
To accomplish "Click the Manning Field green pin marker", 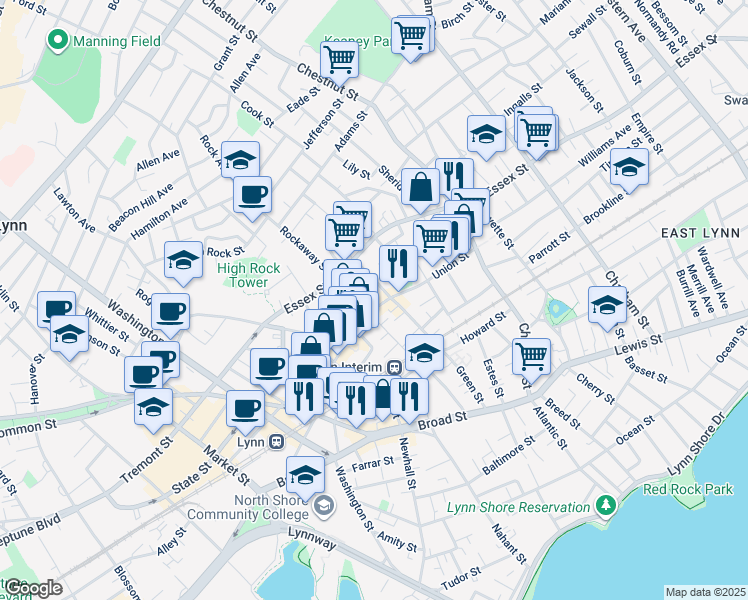I will click(57, 41).
